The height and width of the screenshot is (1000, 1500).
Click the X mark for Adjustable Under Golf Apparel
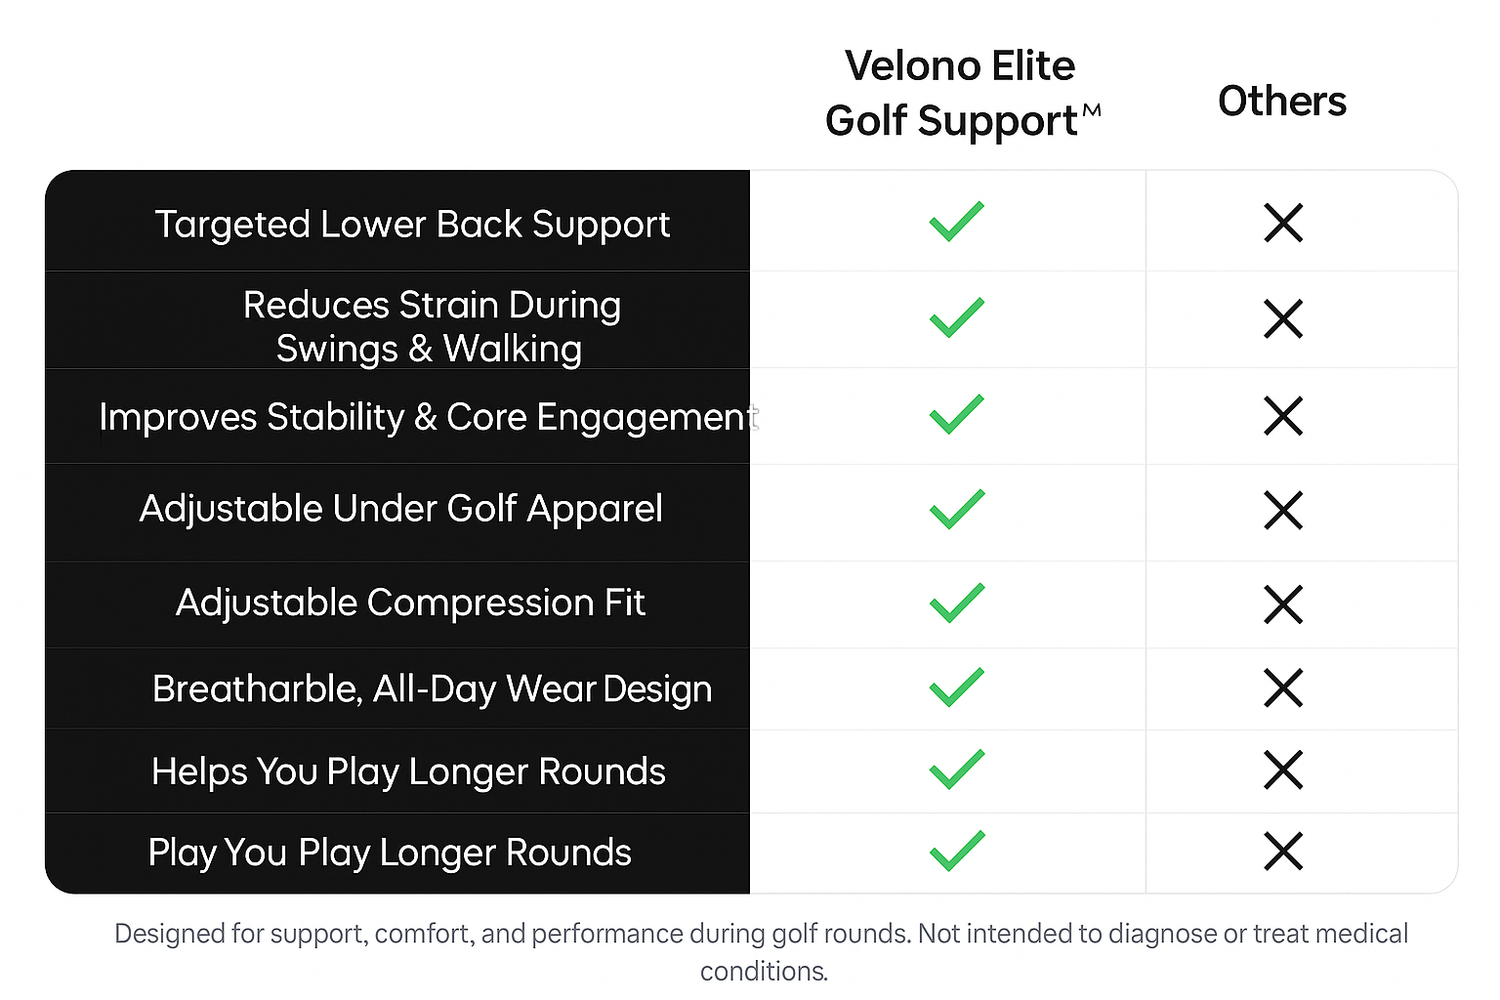pyautogui.click(x=1283, y=510)
